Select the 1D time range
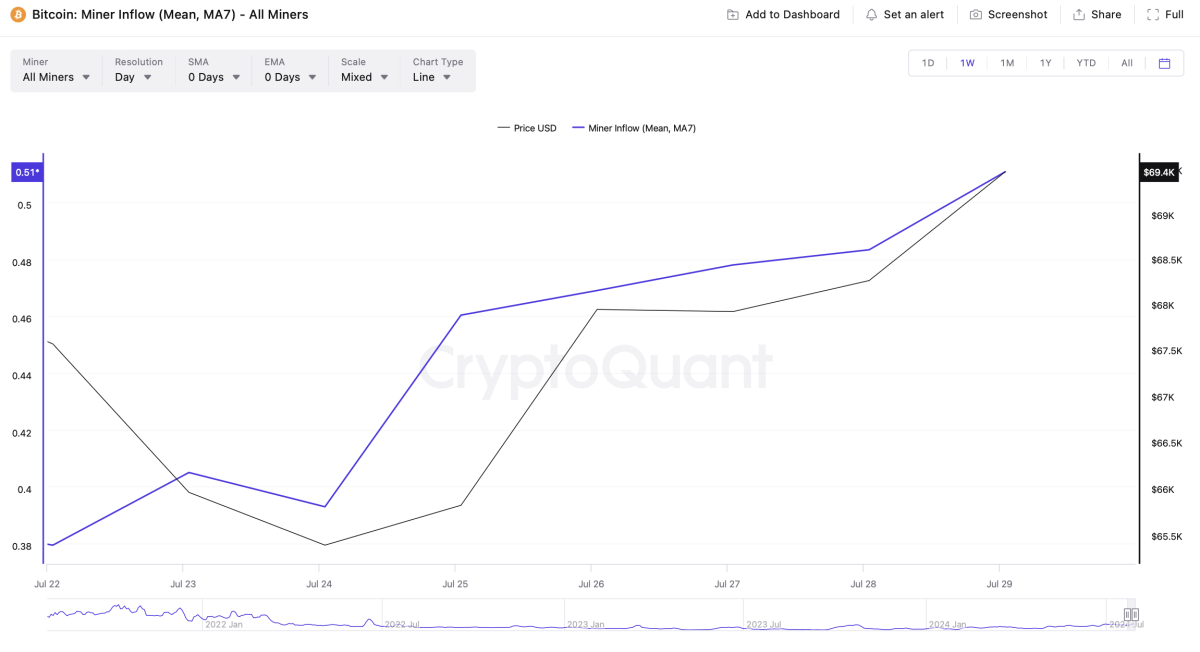This screenshot has height=652, width=1200. [x=928, y=63]
